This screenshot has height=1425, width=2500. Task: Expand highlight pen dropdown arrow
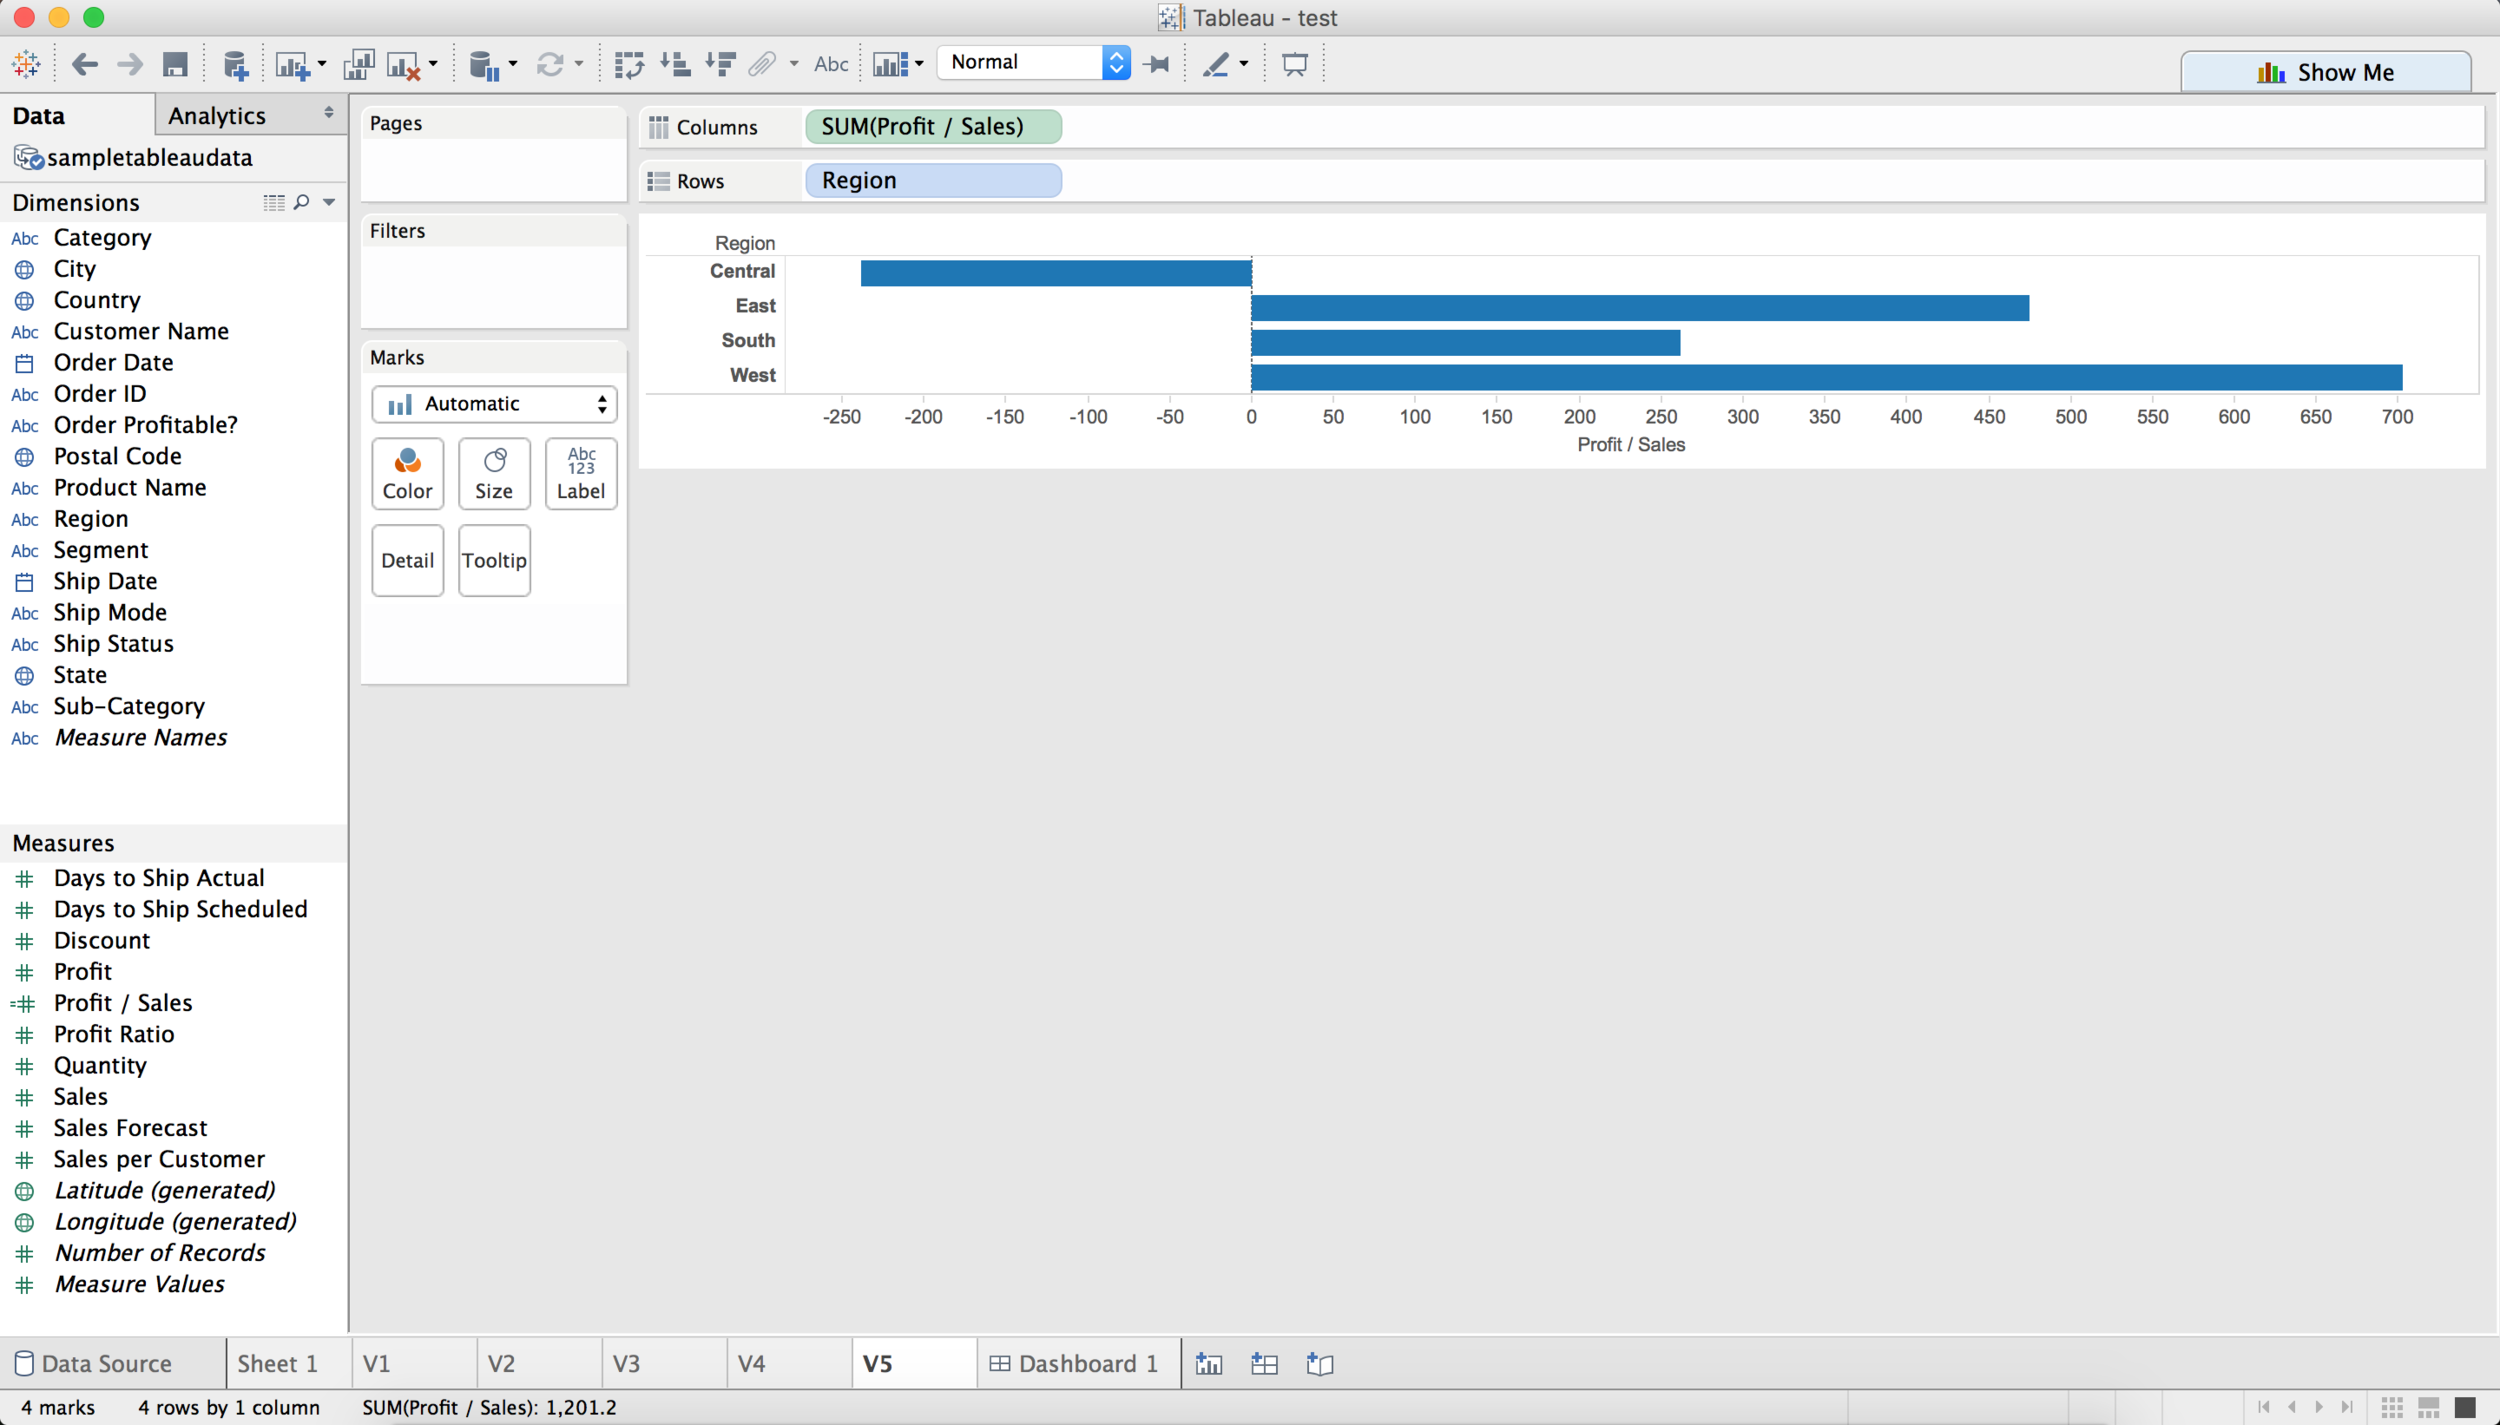pos(1243,65)
